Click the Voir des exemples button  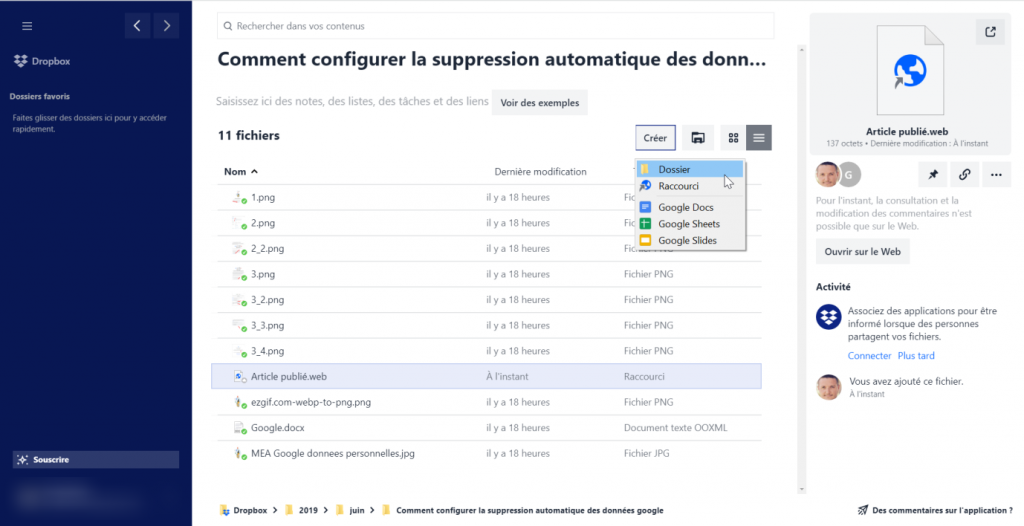539,103
